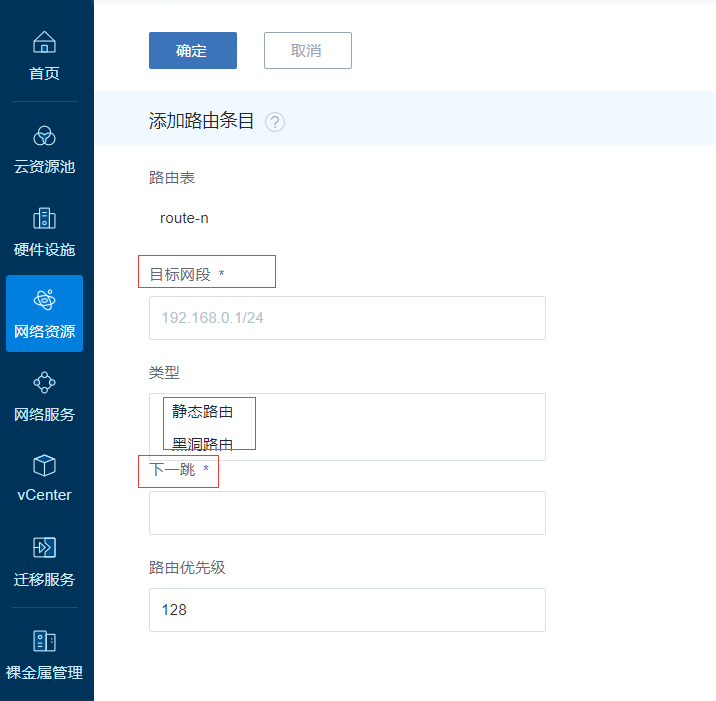
Task: Edit the 路由优先级 field showing 128
Action: (x=347, y=610)
